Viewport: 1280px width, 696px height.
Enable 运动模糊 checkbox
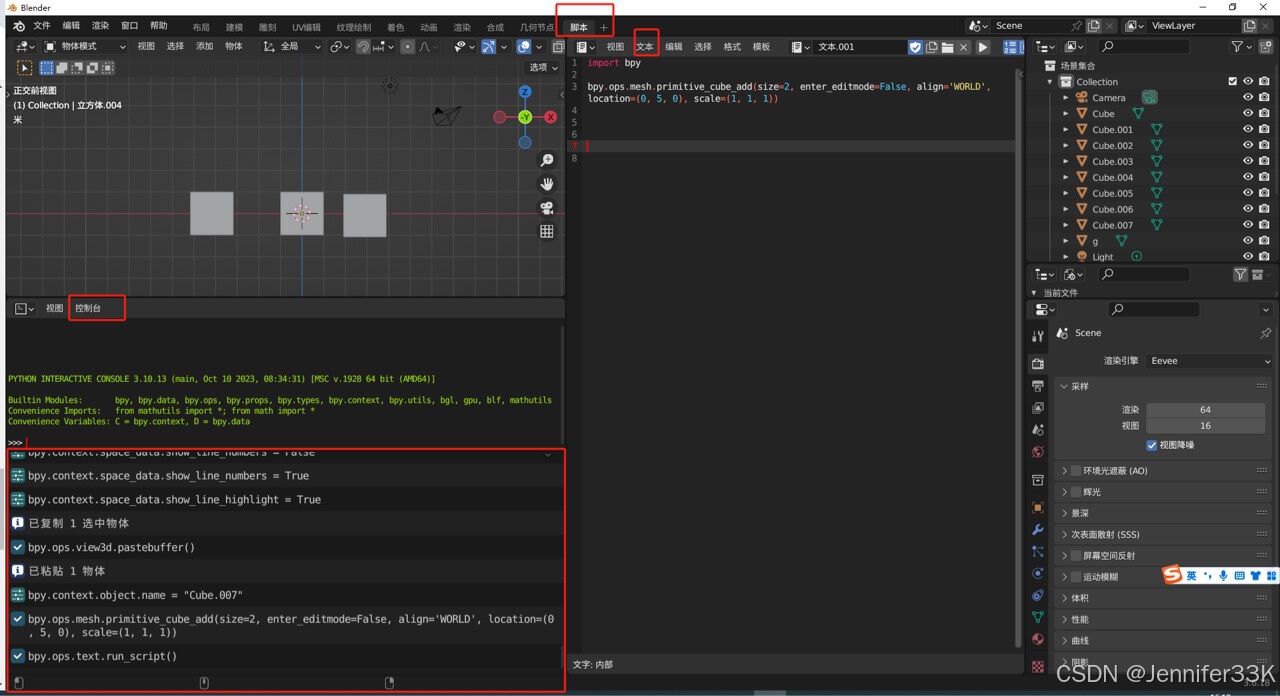coord(1076,577)
